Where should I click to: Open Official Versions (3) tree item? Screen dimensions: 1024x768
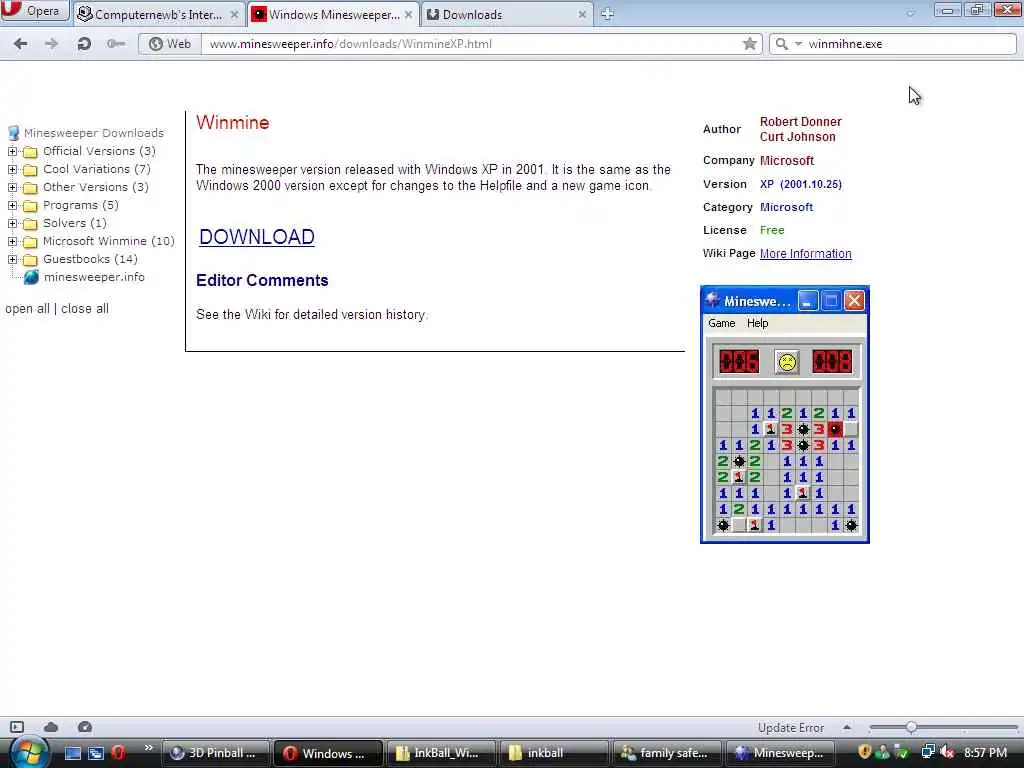click(x=99, y=151)
